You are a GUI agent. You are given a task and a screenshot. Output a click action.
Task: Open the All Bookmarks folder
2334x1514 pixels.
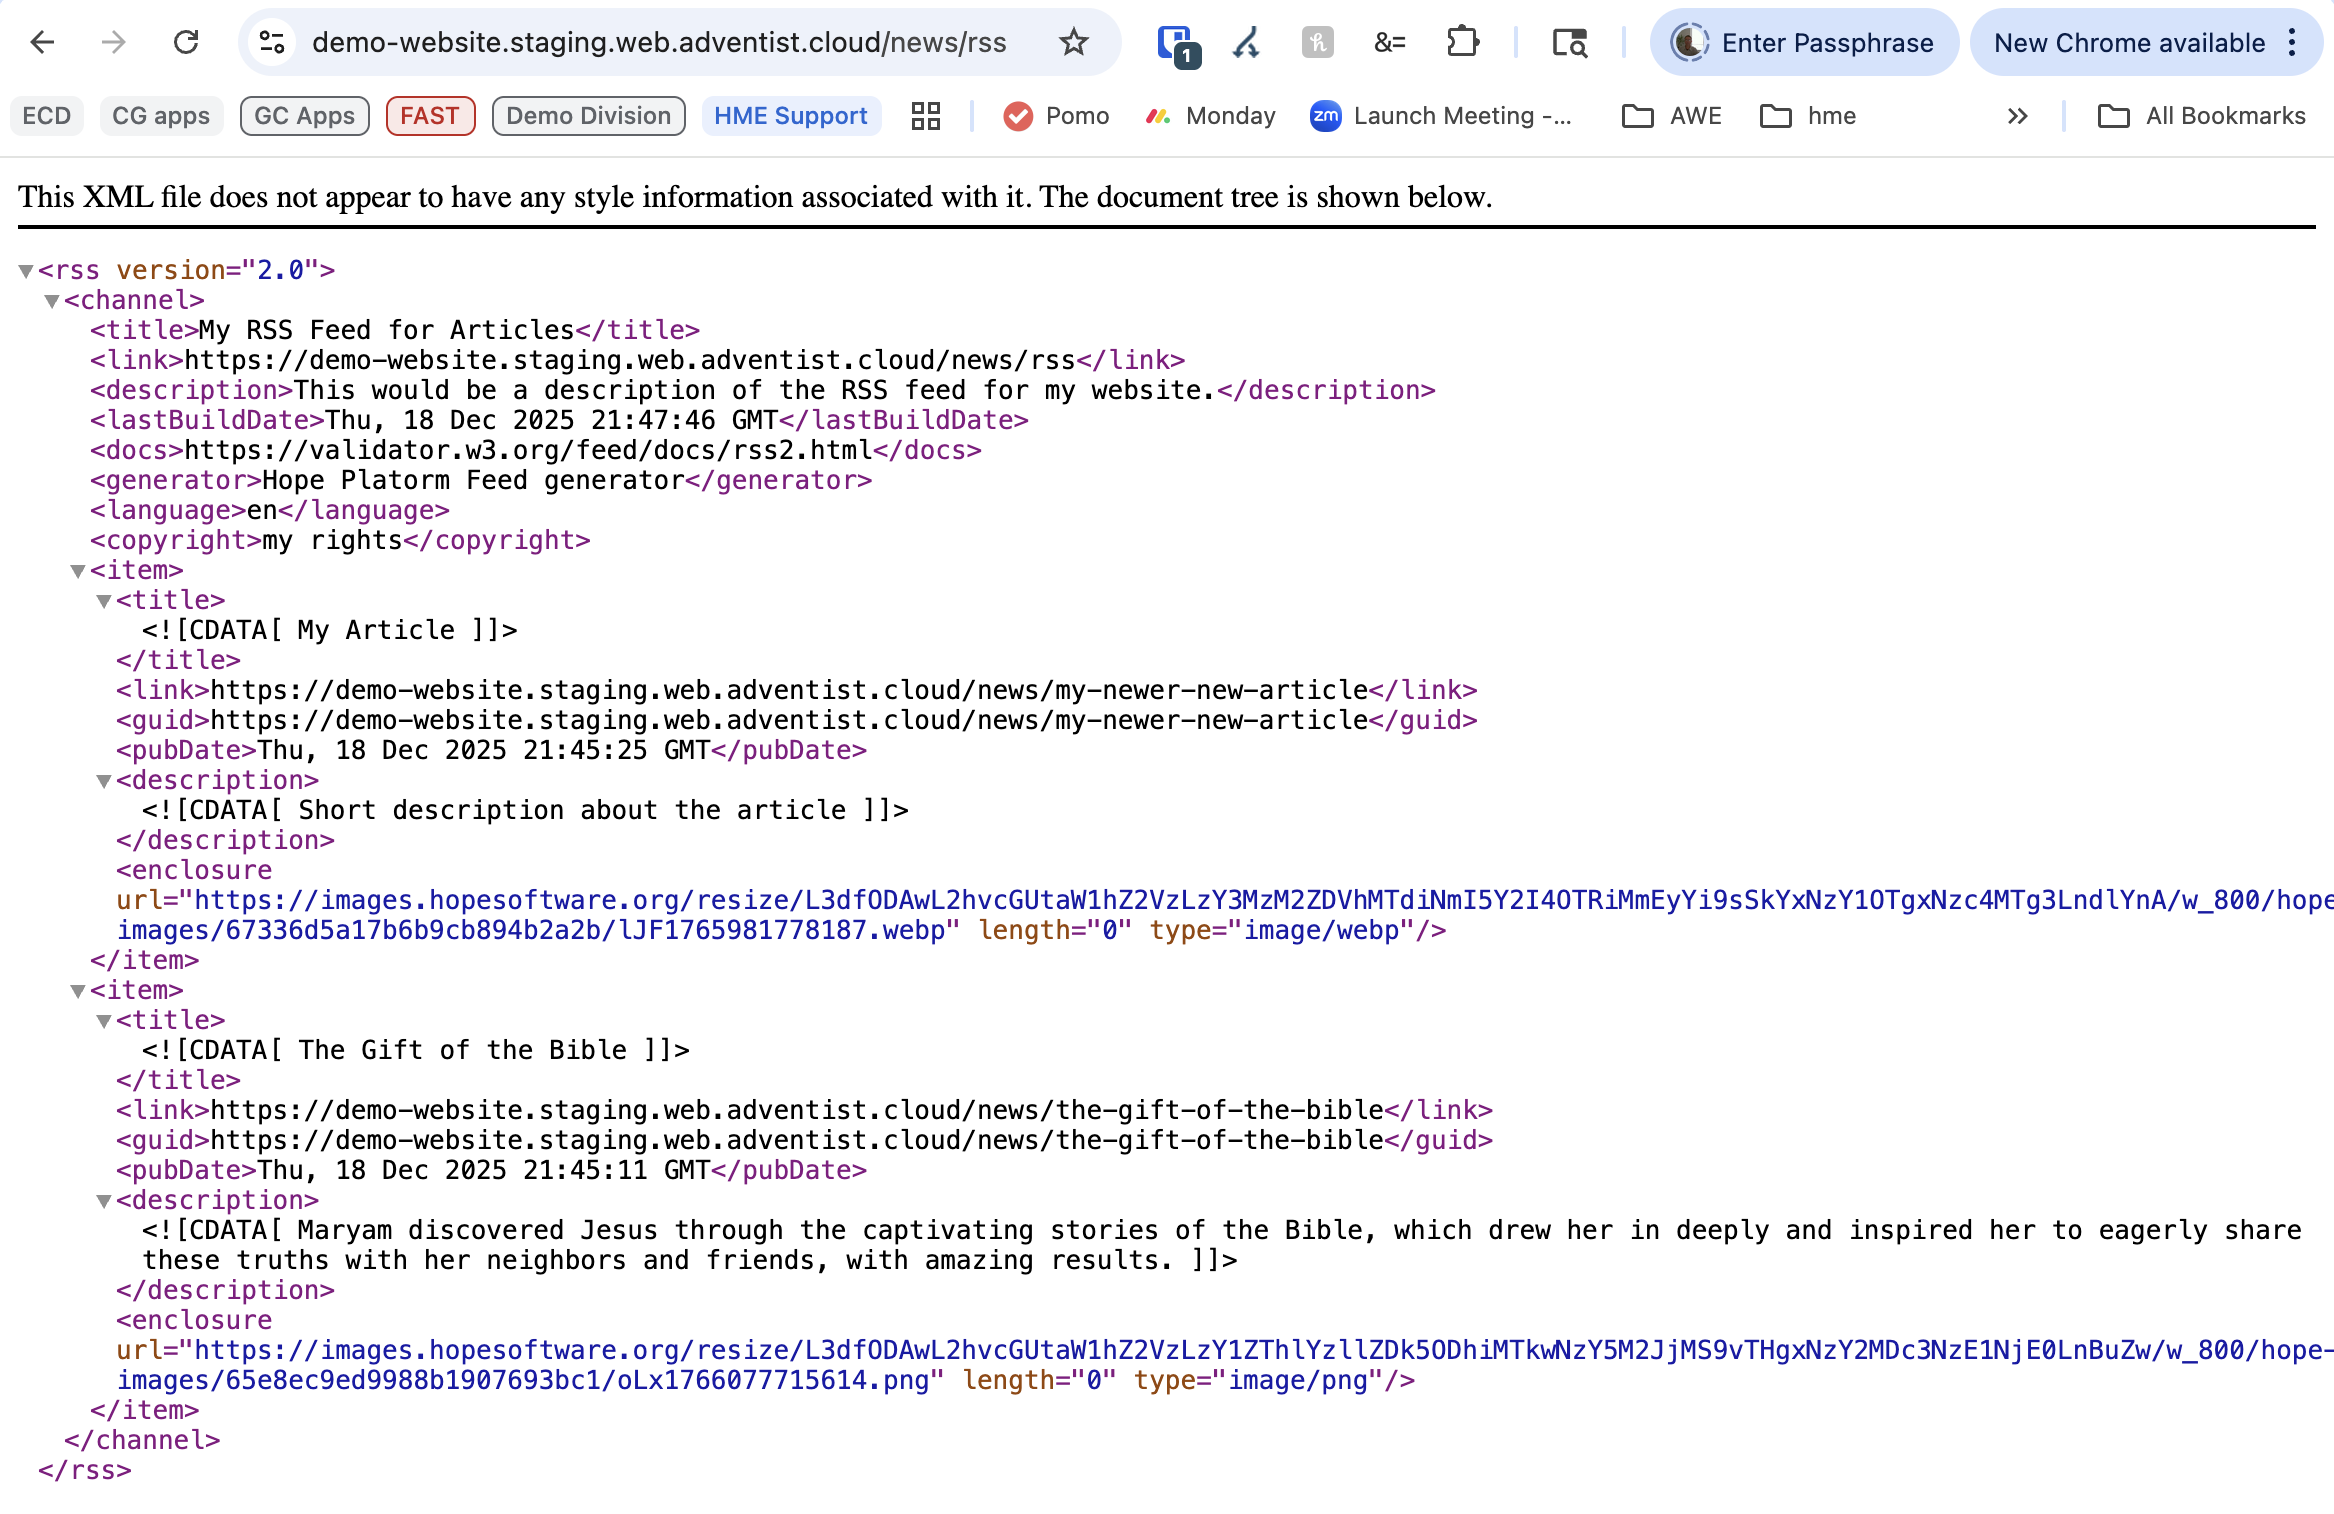point(2202,116)
